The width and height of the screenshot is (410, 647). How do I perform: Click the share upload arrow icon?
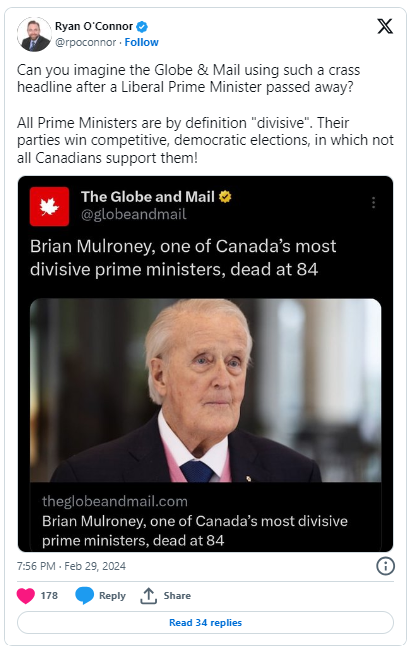tap(148, 595)
